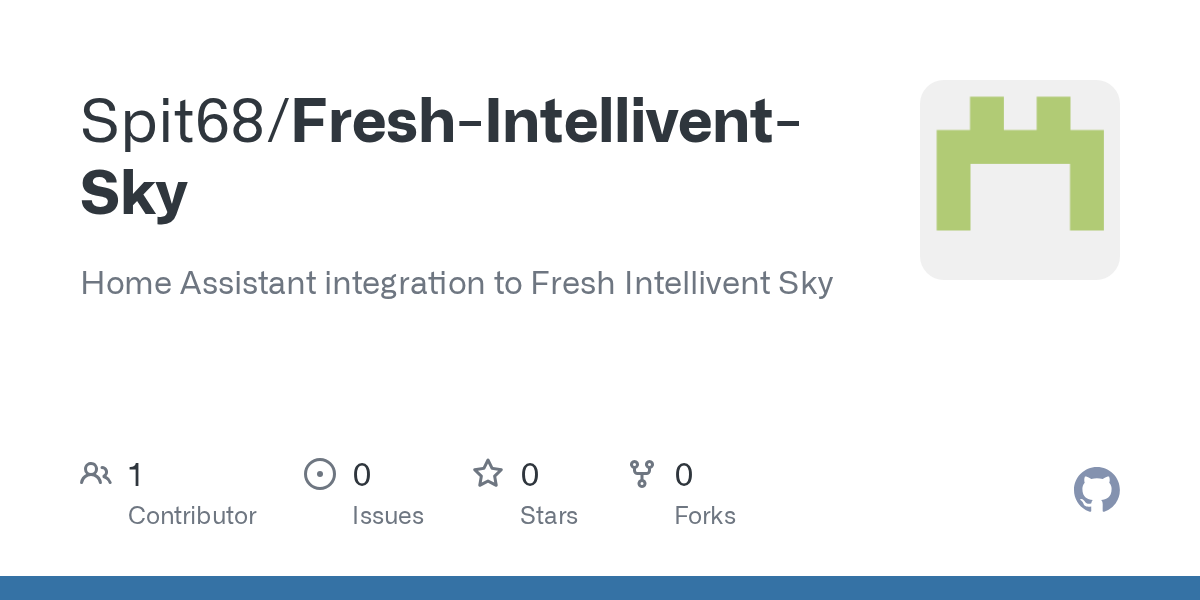Click the issues count 0
Screen dimensions: 1200x600
point(362,474)
